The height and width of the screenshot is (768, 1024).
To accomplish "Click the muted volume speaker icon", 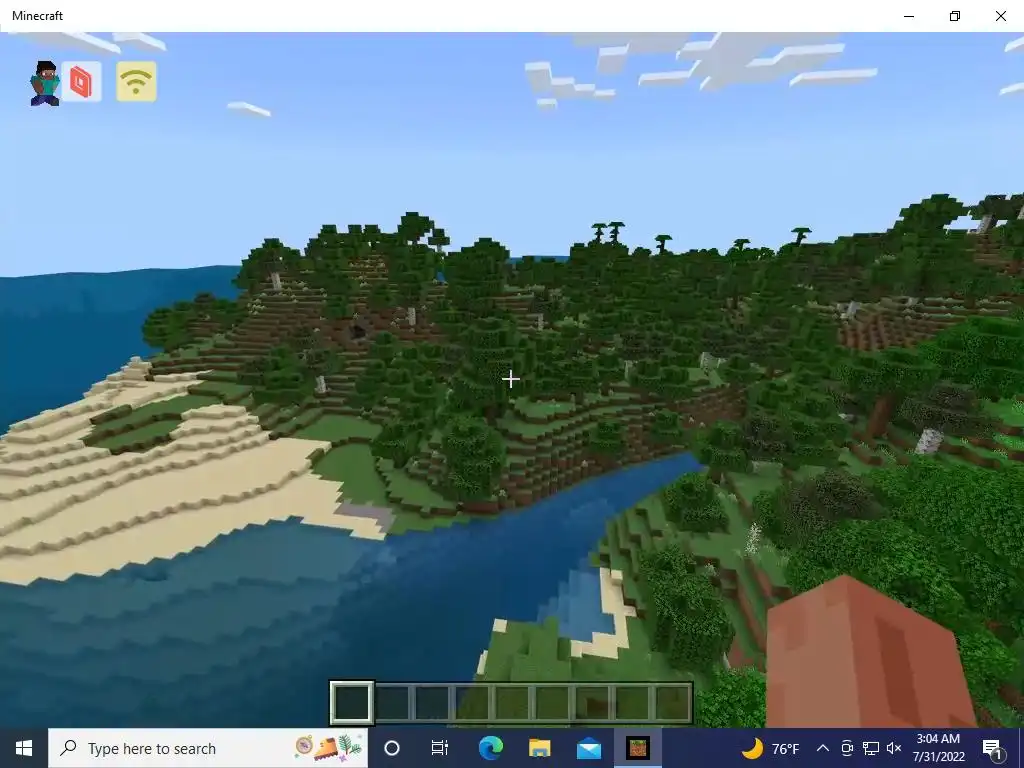I will [x=894, y=748].
